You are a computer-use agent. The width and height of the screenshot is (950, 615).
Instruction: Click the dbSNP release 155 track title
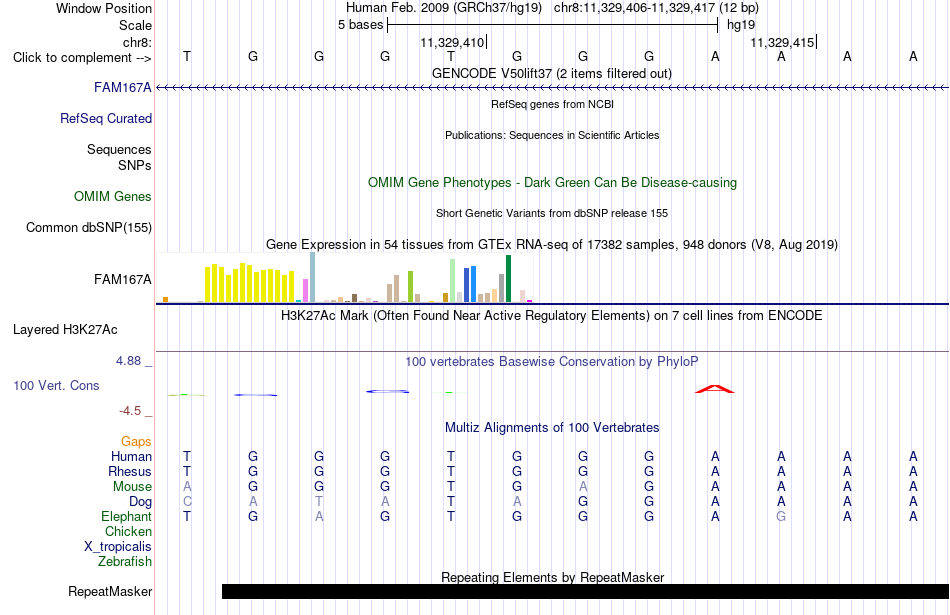[551, 213]
